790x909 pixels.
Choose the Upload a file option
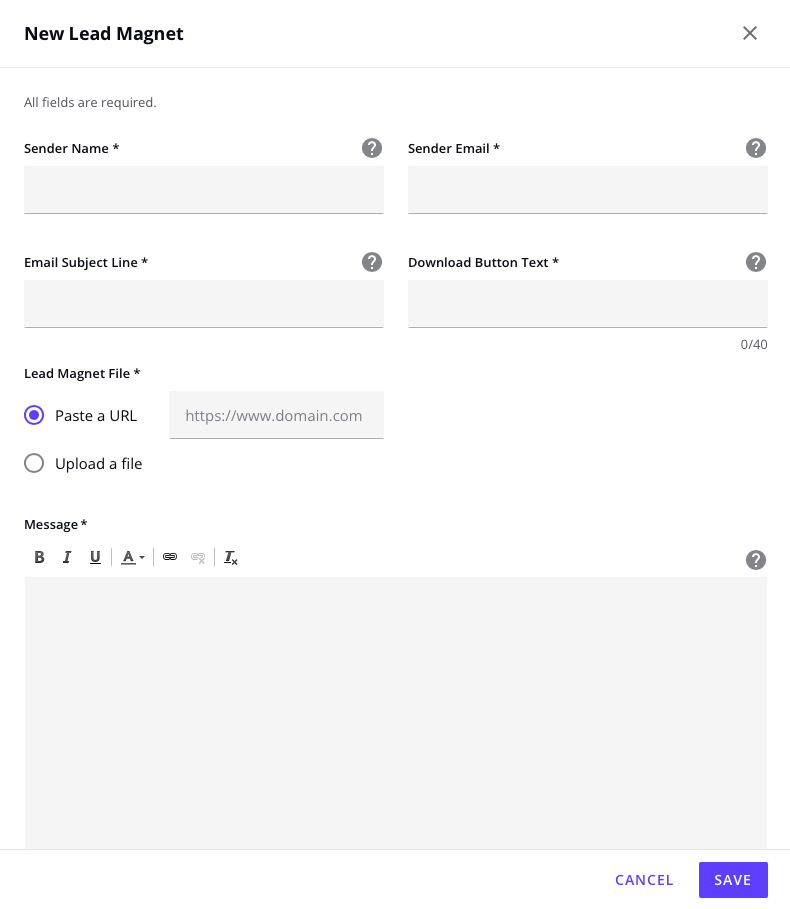coord(33,463)
